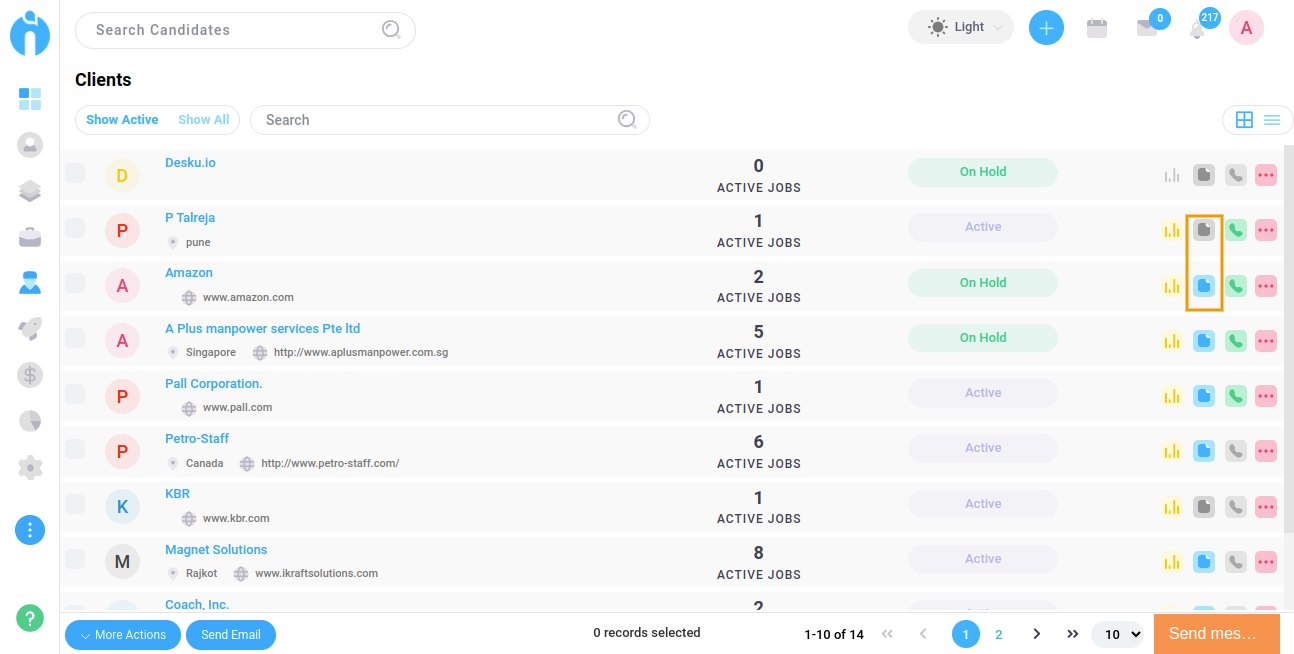Select the Amazon row checkbox

coord(75,282)
